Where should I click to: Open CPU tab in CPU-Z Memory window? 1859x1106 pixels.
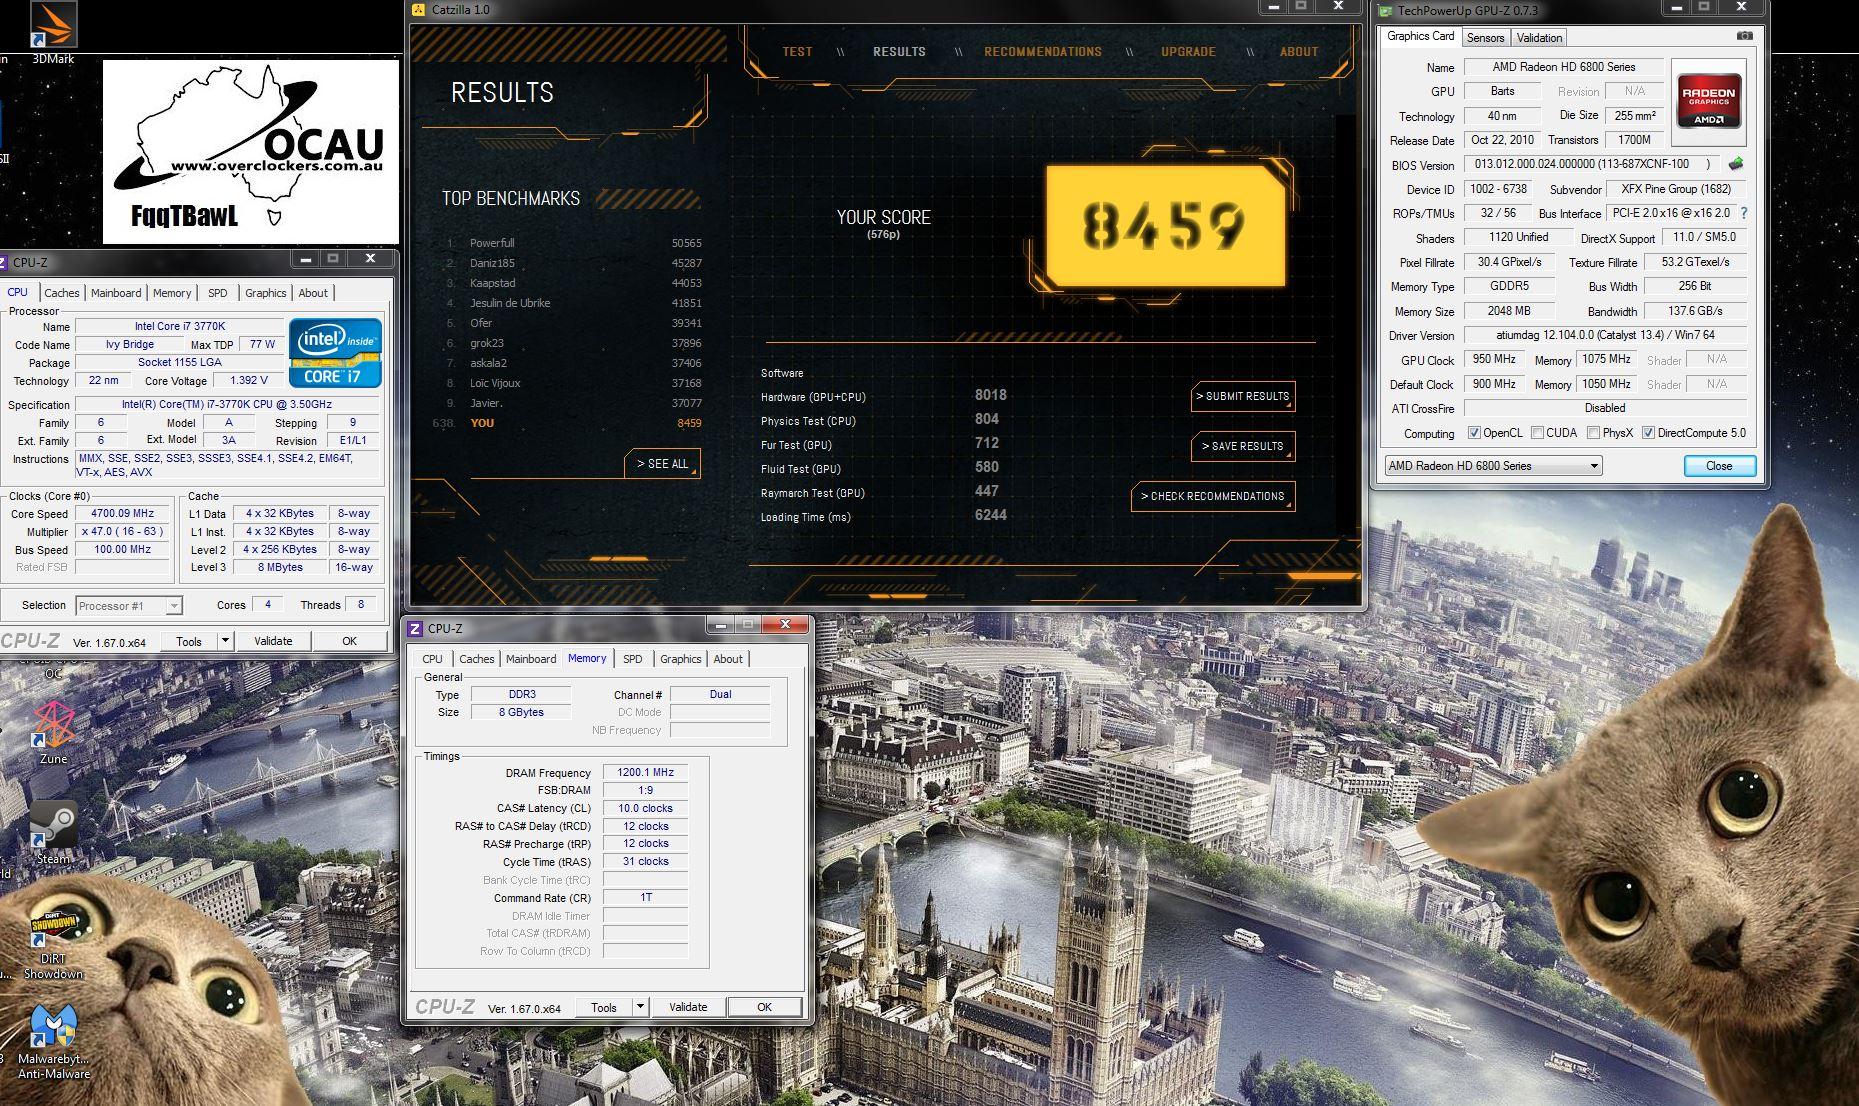click(x=432, y=659)
